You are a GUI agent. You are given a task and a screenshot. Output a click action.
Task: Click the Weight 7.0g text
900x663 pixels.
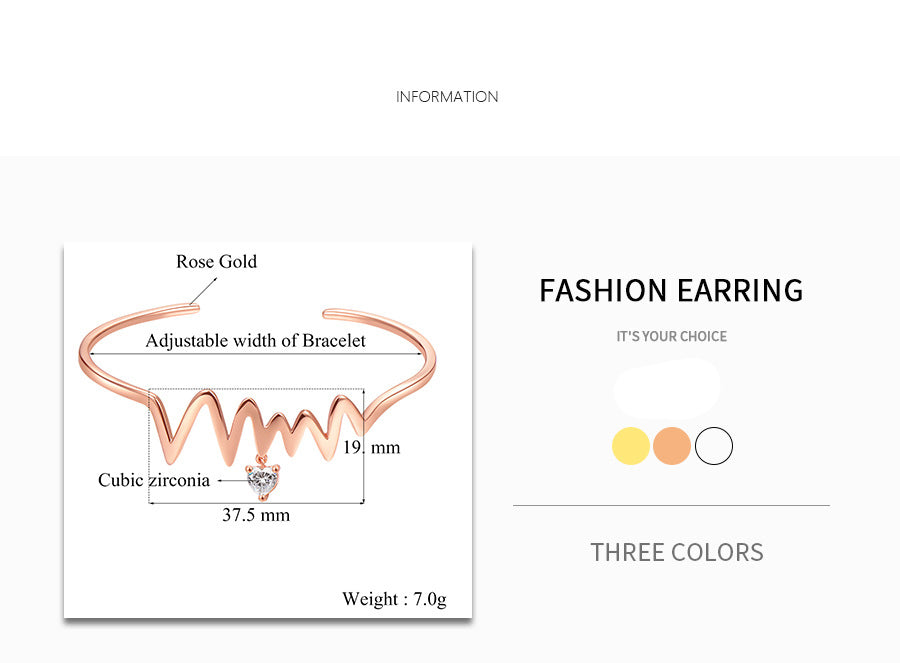[x=394, y=599]
